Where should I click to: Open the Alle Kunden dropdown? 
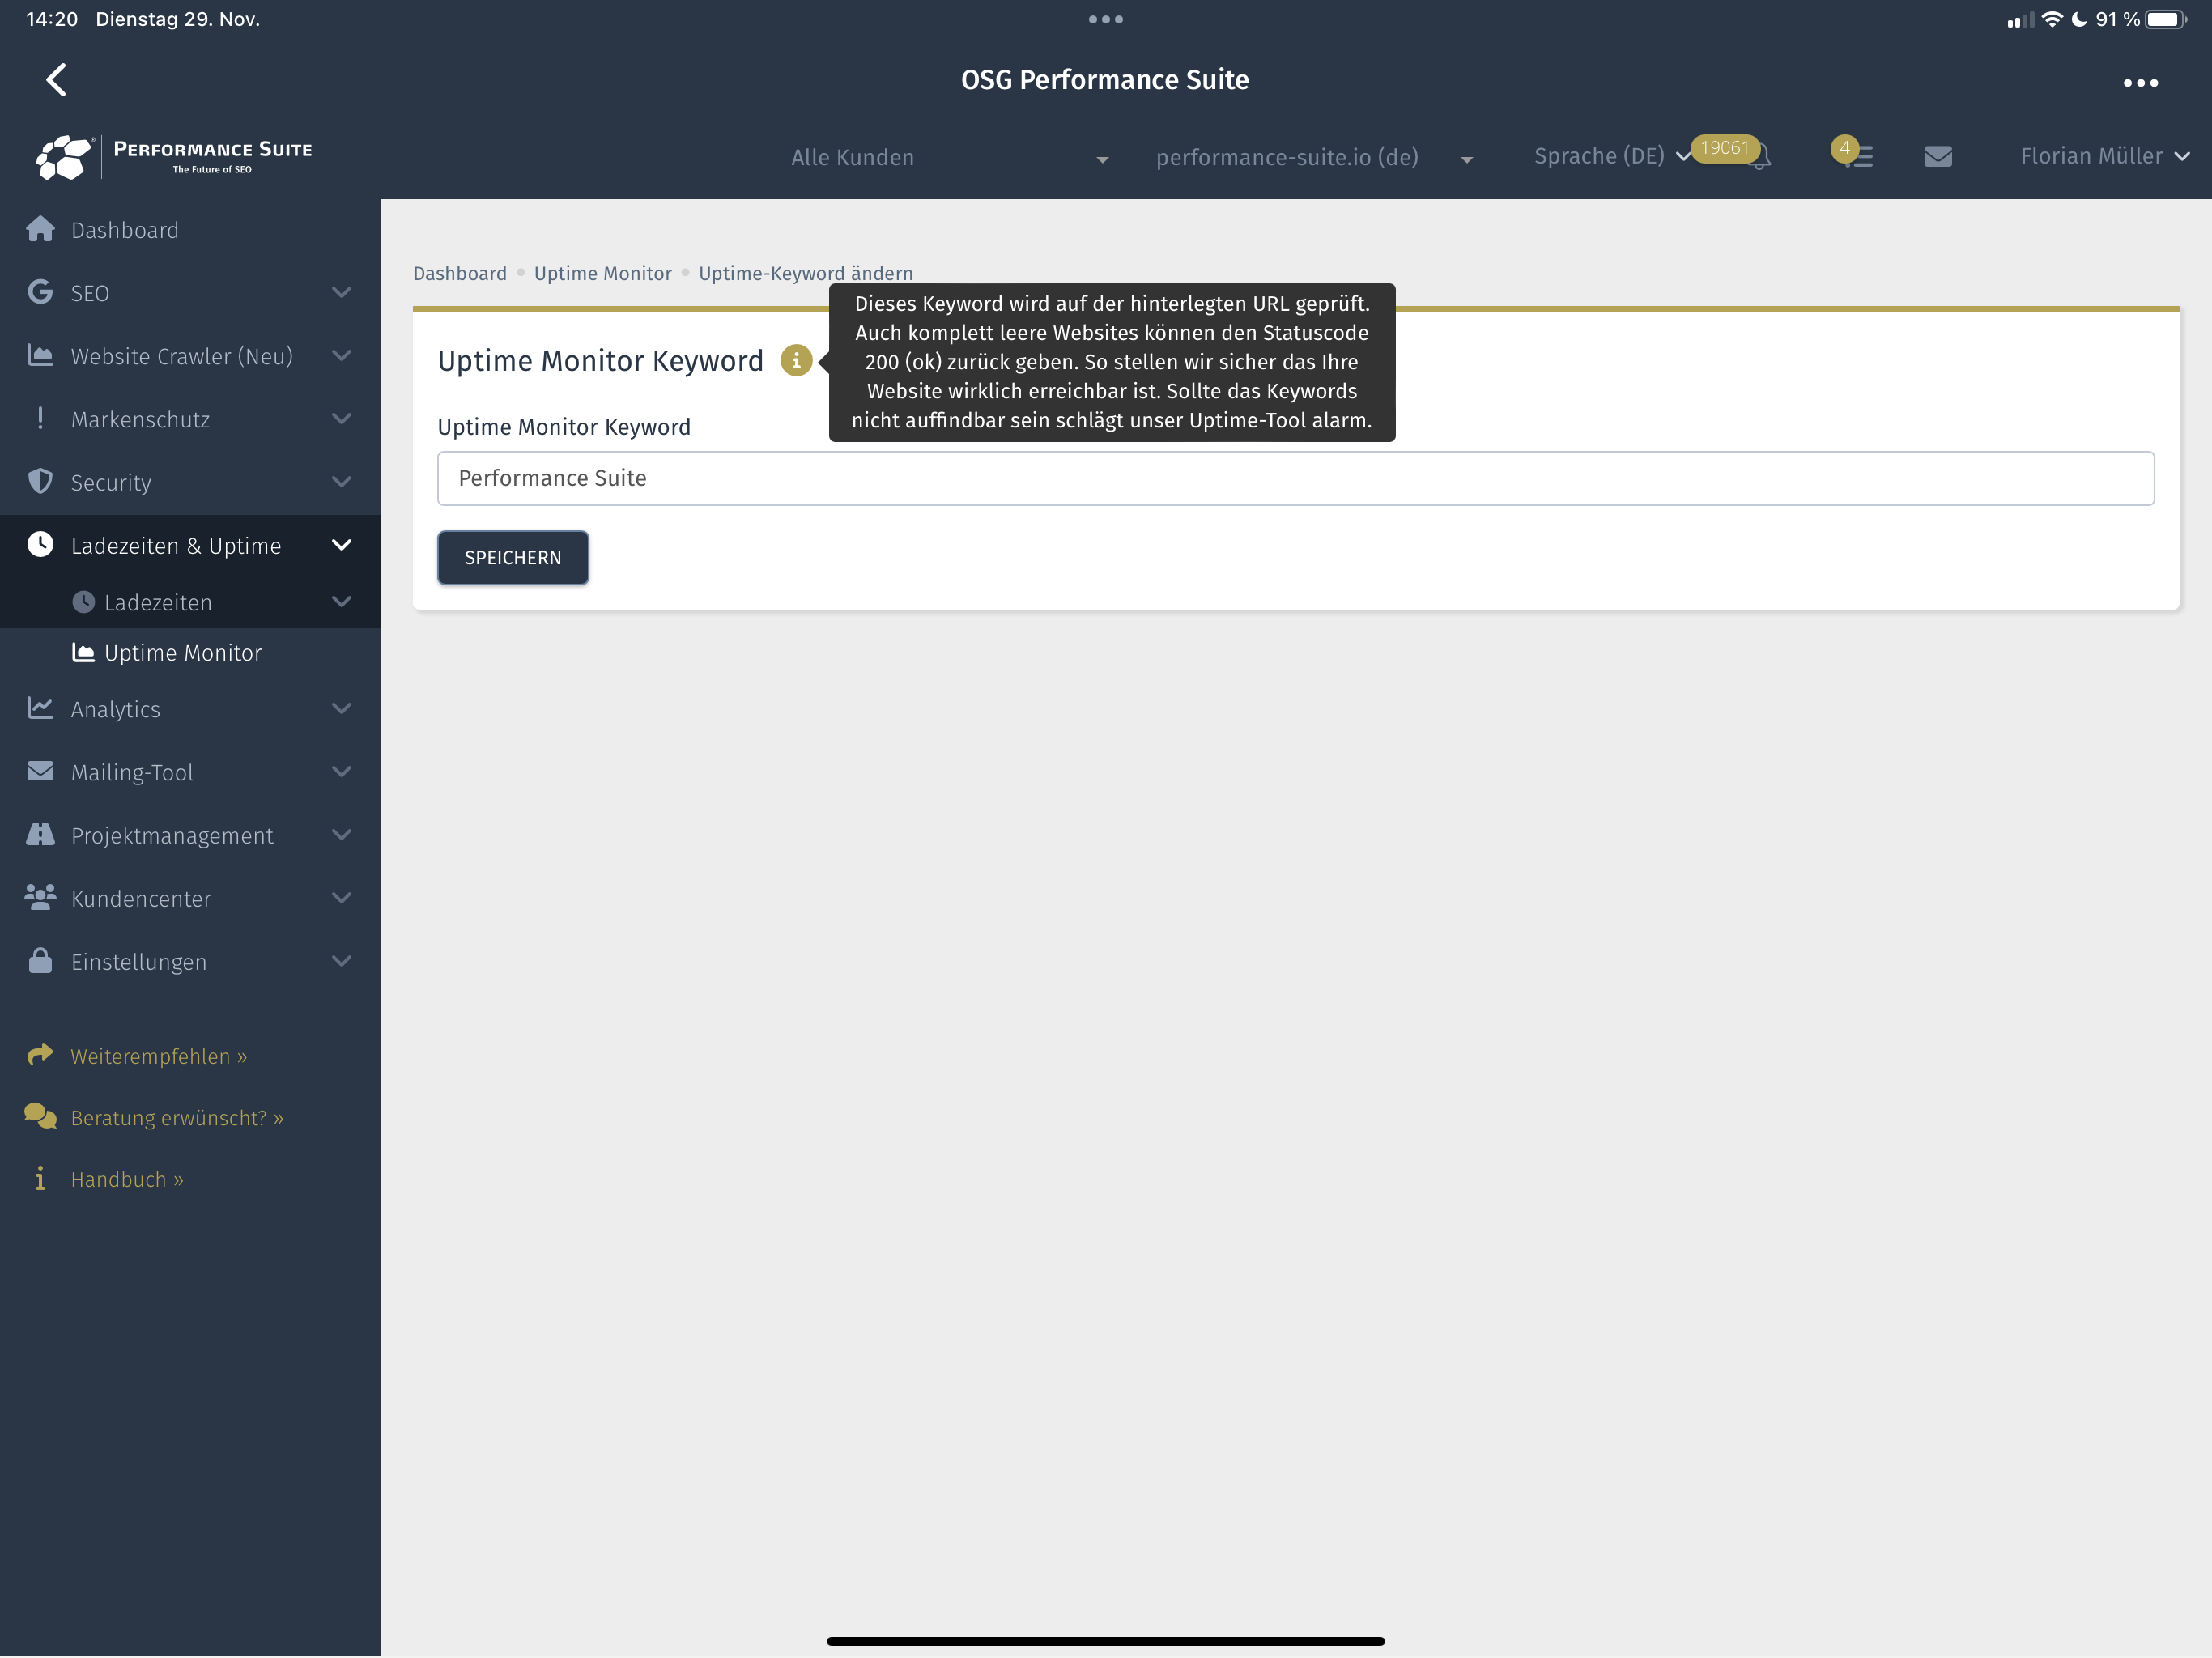pyautogui.click(x=950, y=158)
